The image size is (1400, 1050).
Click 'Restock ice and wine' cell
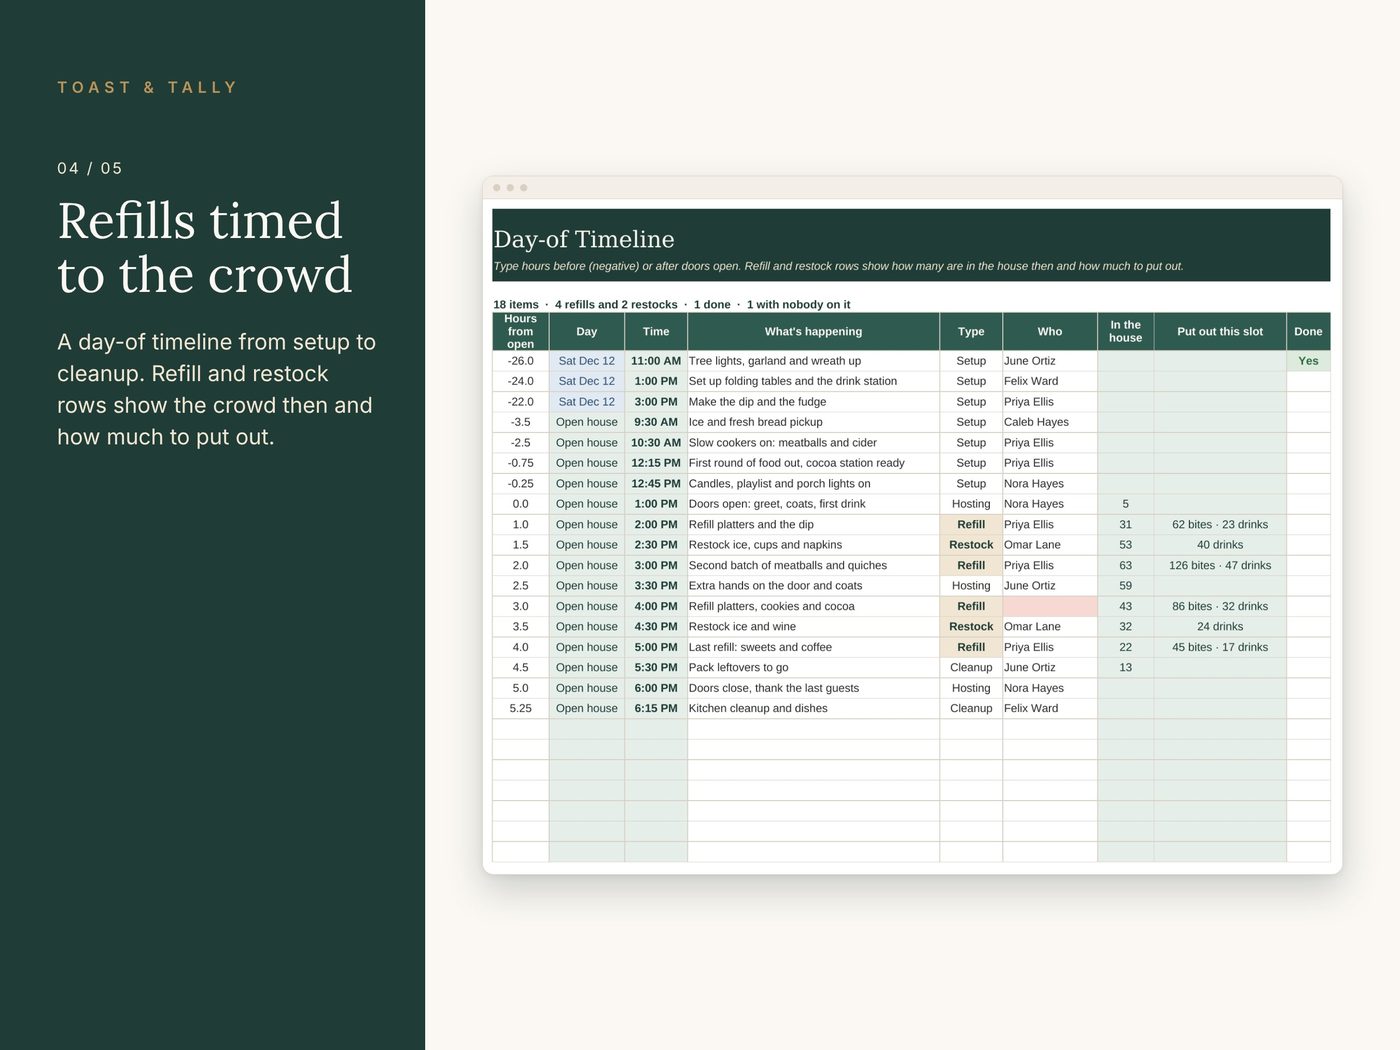813,627
